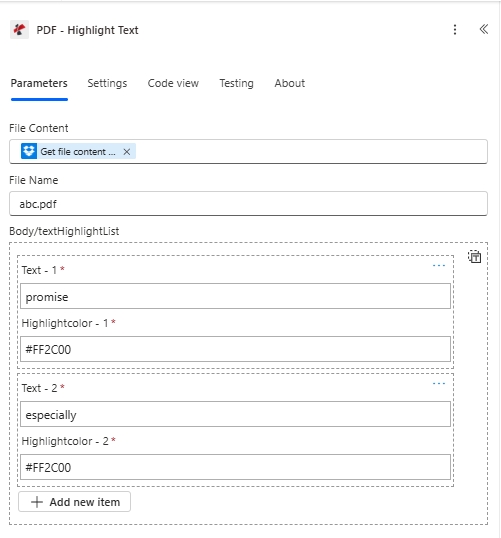Switch to the Settings tab
Screen dimensions: 501x538
pyautogui.click(x=107, y=83)
